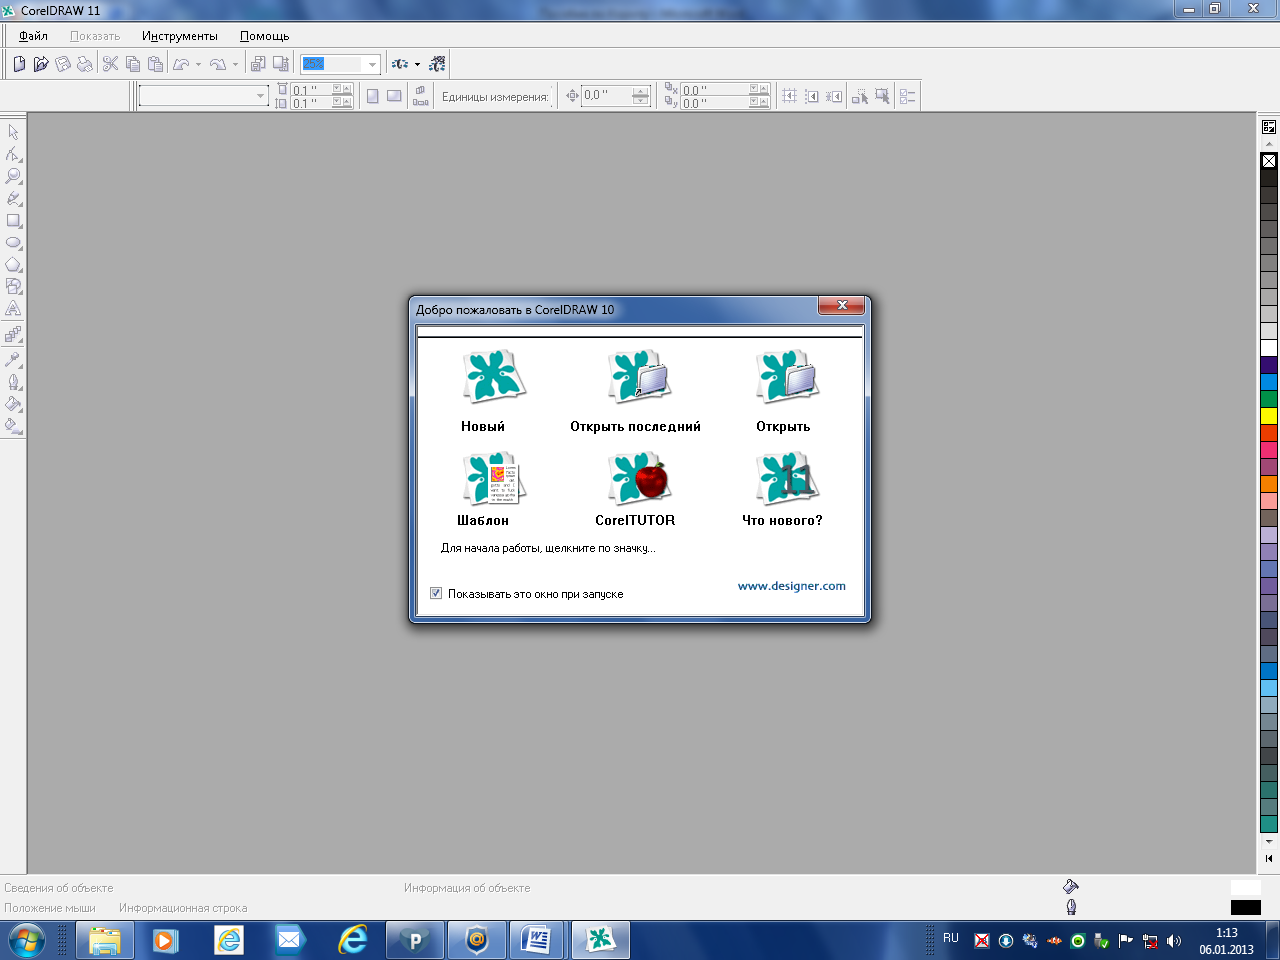Launch CorelTUTOR with the apple icon

pyautogui.click(x=639, y=479)
